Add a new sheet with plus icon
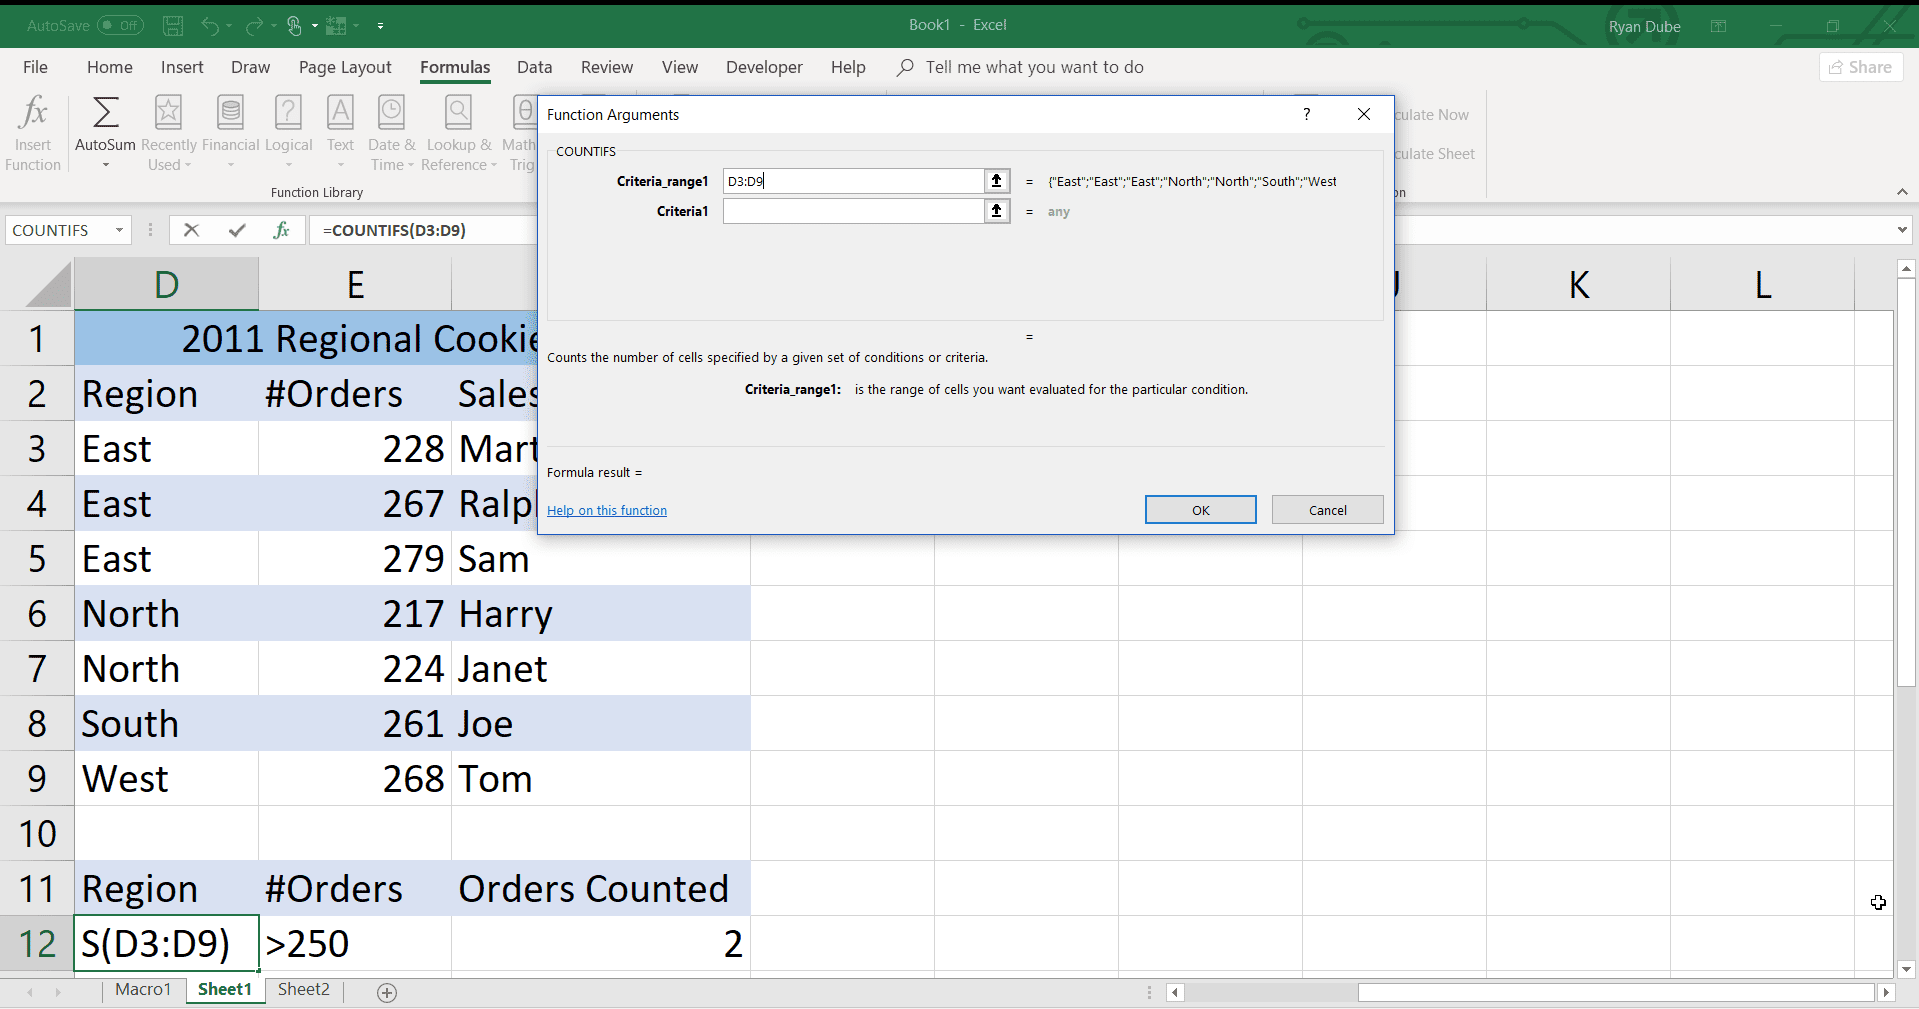1919x1009 pixels. pyautogui.click(x=387, y=992)
